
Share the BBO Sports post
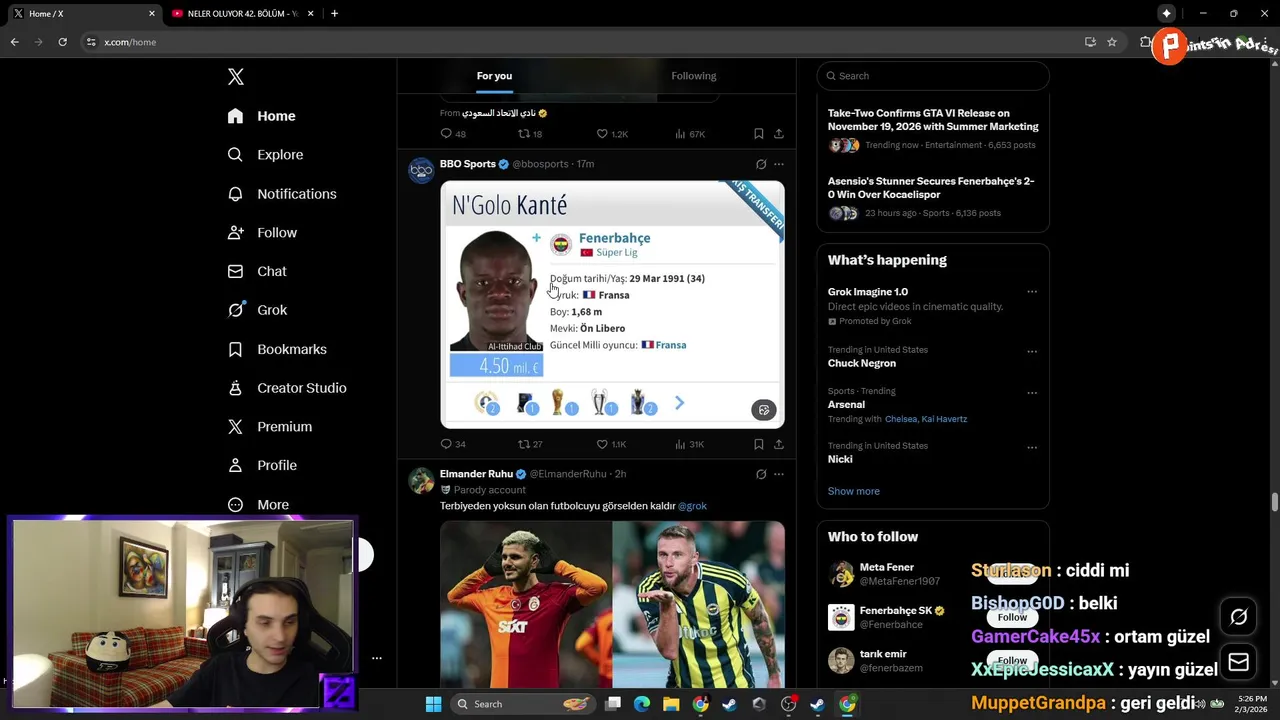coord(779,444)
